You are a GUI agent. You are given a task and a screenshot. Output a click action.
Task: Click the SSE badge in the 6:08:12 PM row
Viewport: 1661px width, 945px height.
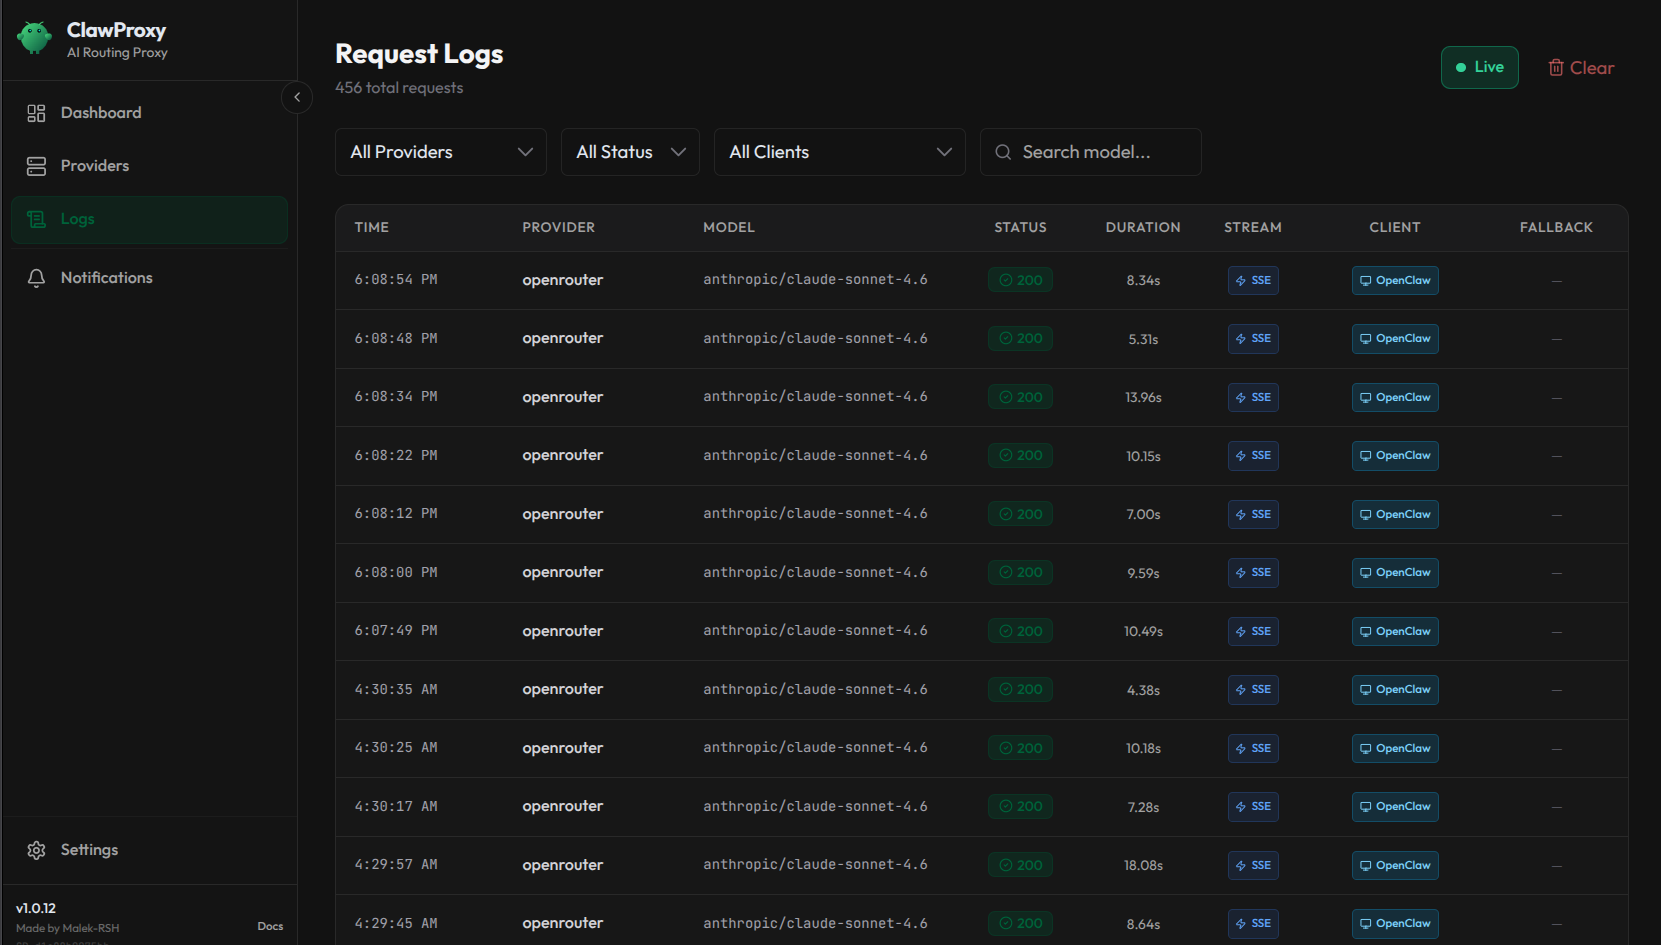click(1253, 514)
